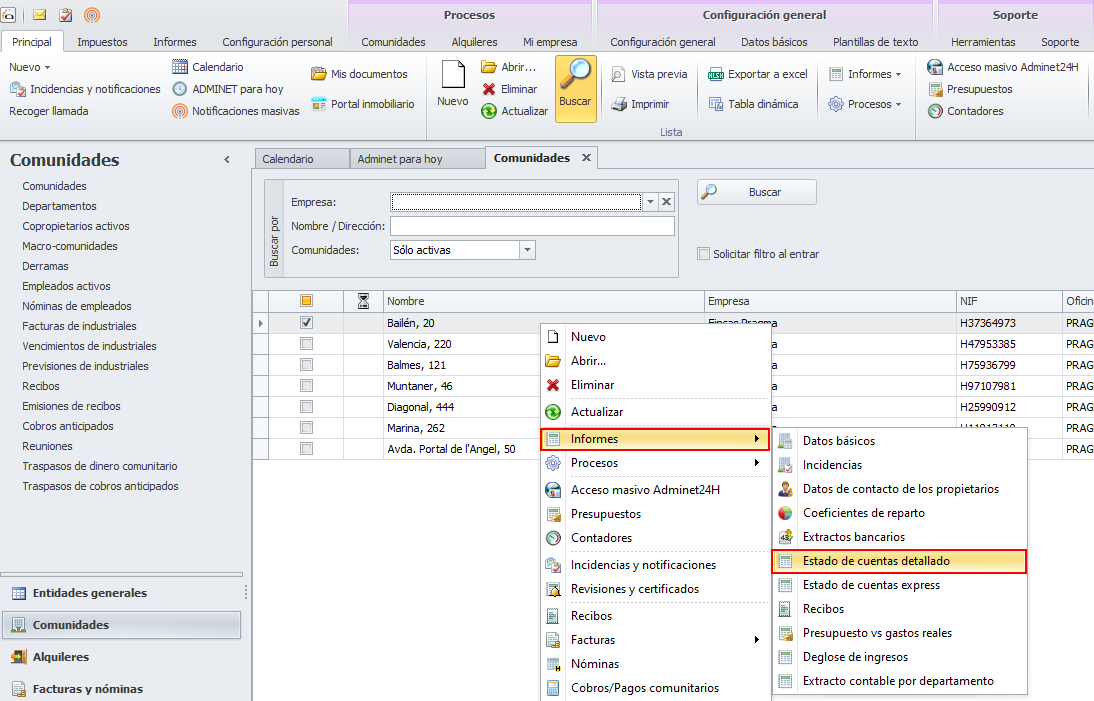The height and width of the screenshot is (701, 1094).
Task: Check the Valencia, 220 row checkbox
Action: [x=307, y=344]
